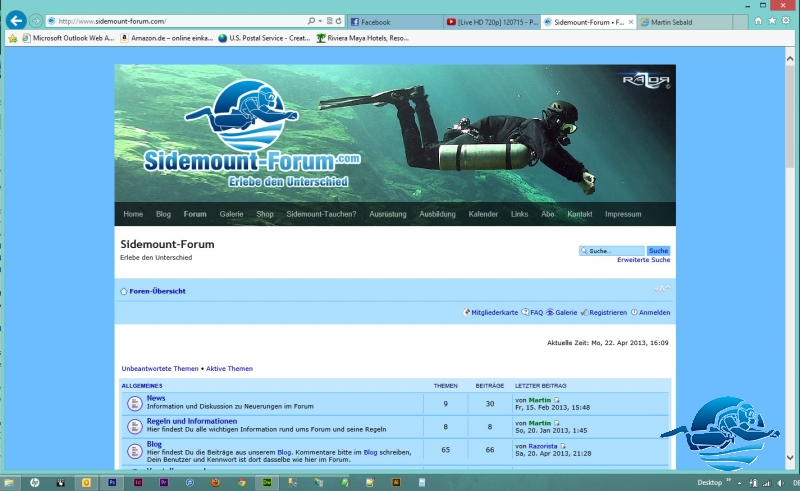Open the Blog forum title
The image size is (800, 491).
[154, 444]
